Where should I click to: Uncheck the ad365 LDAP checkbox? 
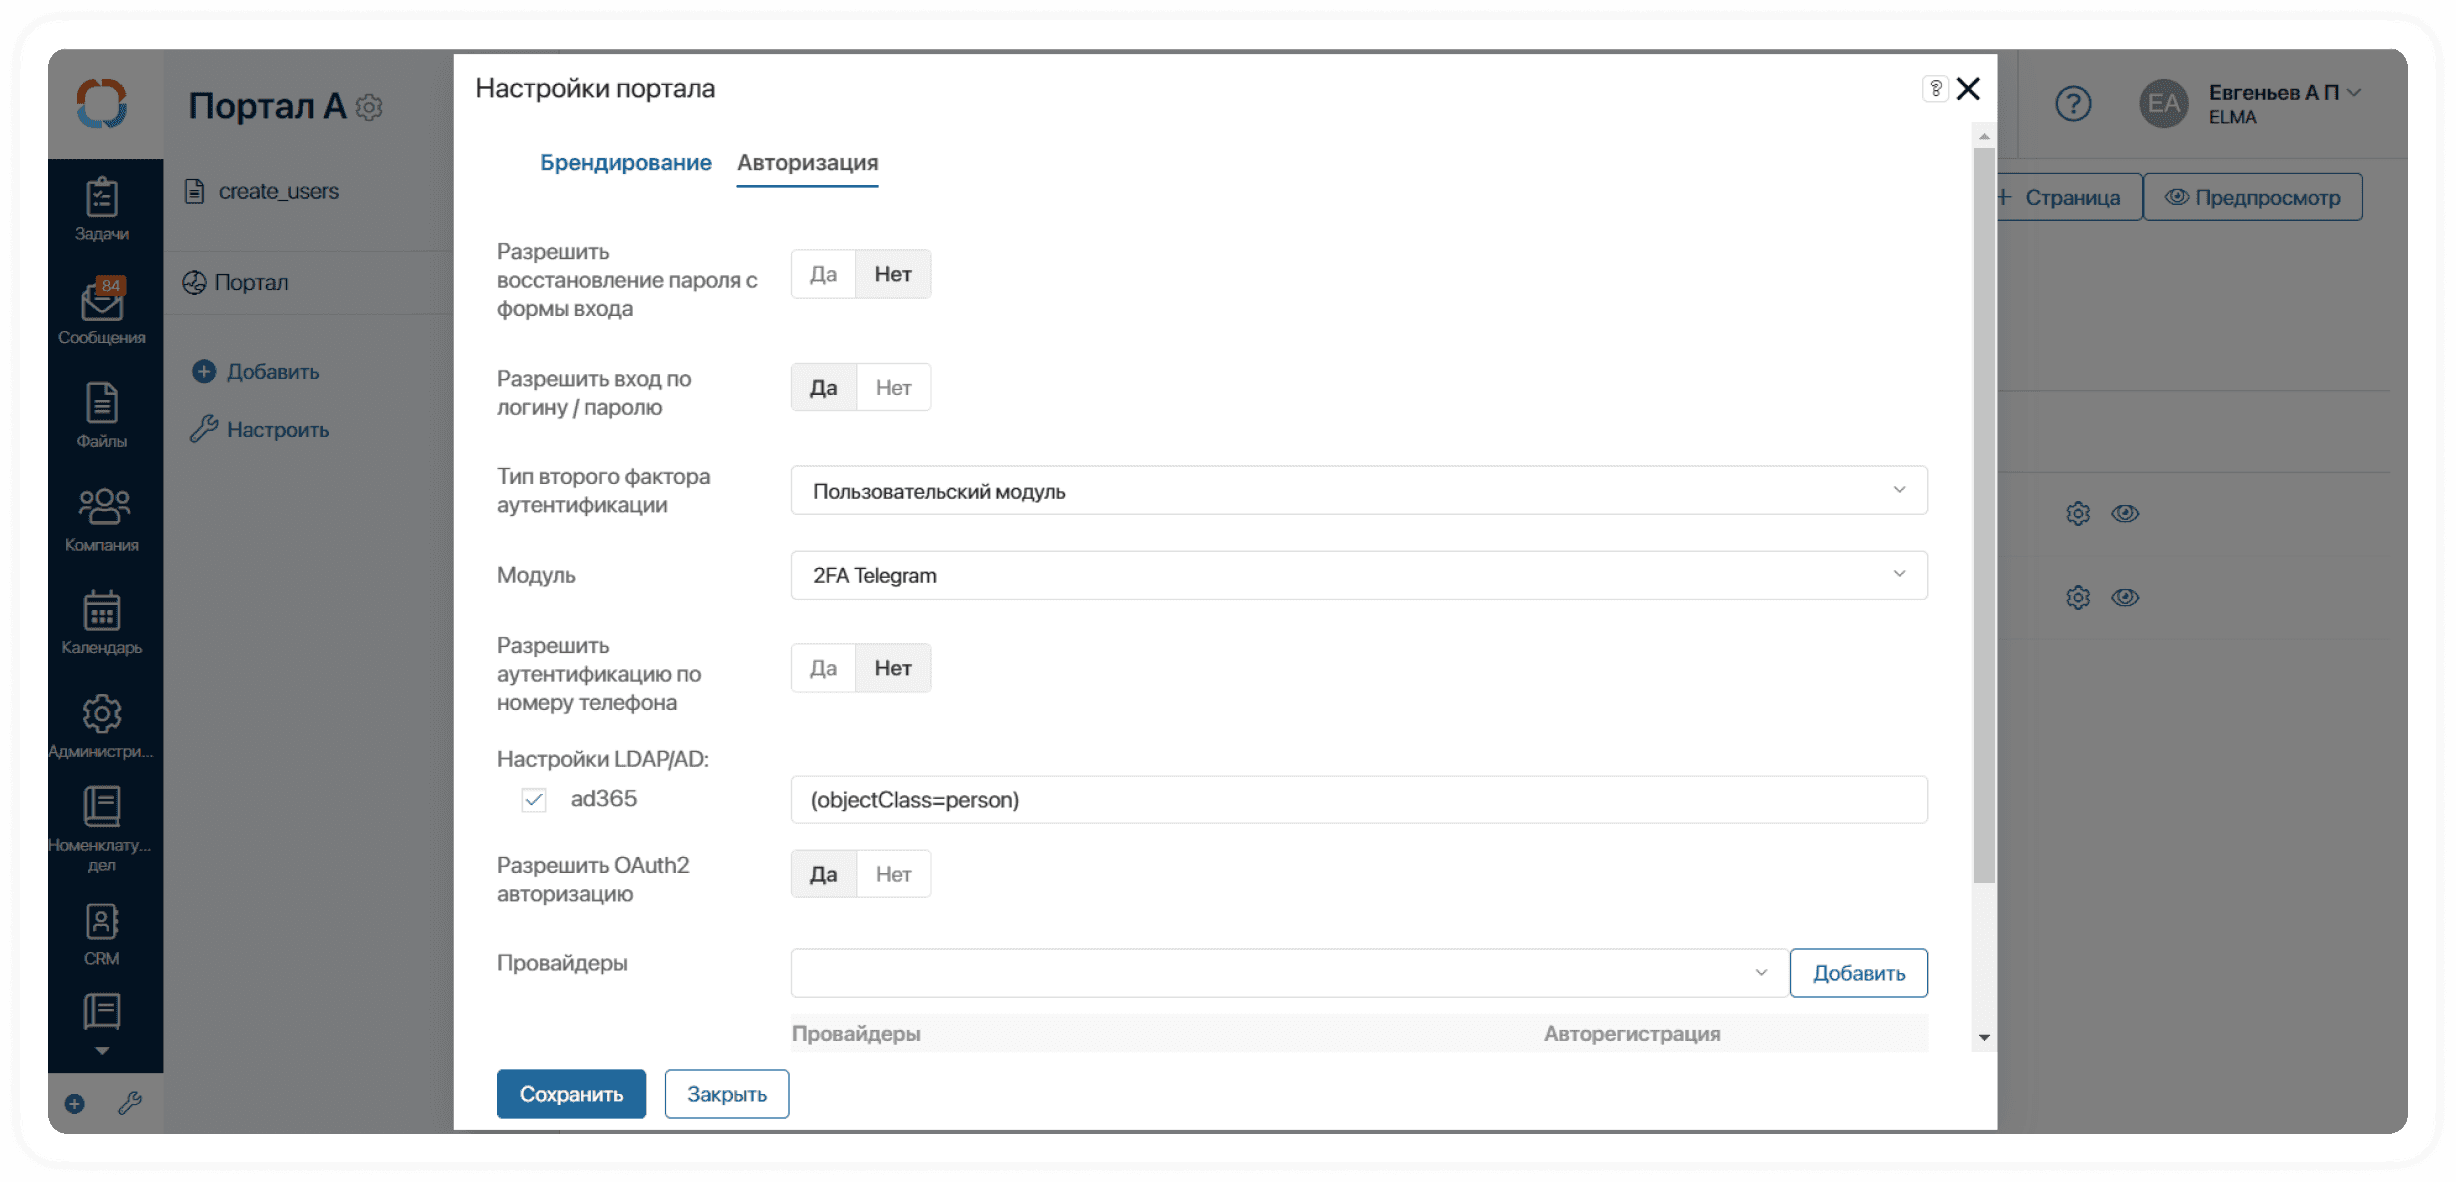click(534, 800)
